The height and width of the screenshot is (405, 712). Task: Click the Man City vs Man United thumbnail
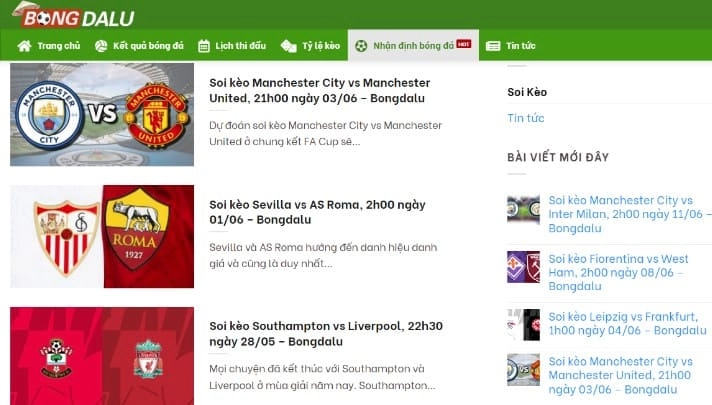102,114
